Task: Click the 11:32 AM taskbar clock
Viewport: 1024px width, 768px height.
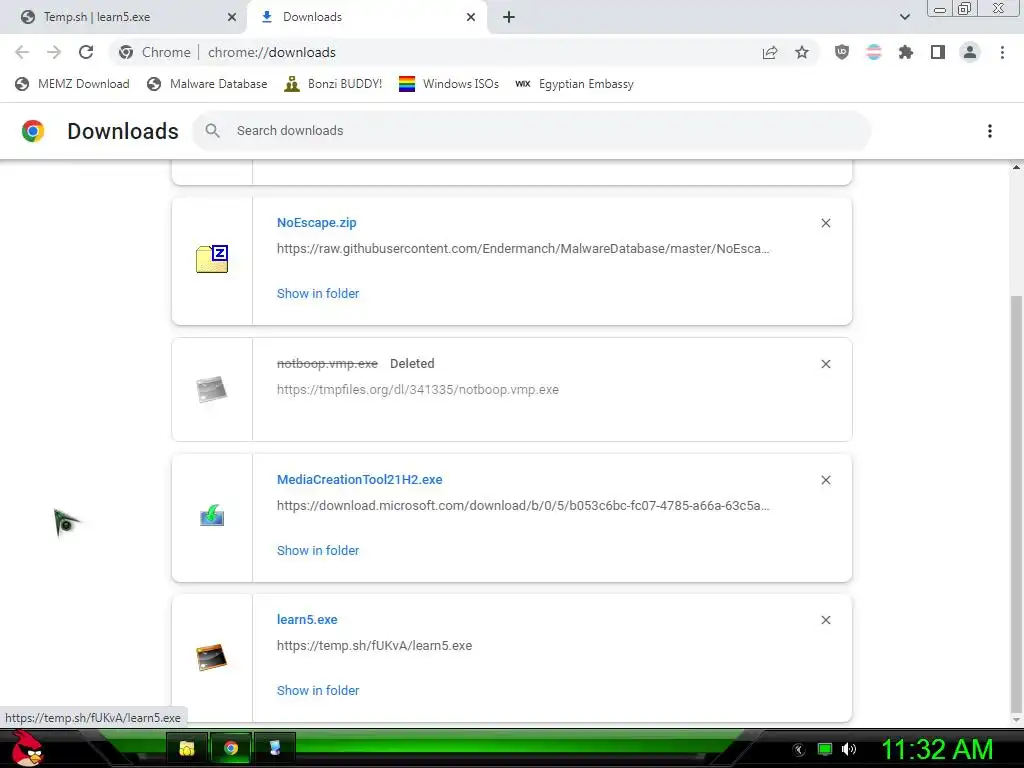Action: (938, 750)
